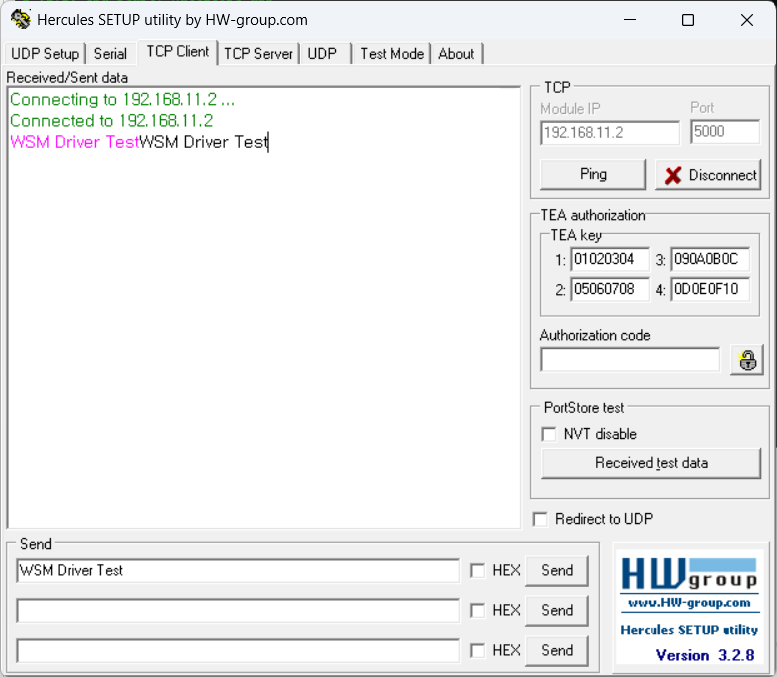Click TEA key field 4 with 0D0E0F10
The height and width of the screenshot is (677, 777).
[x=710, y=289]
